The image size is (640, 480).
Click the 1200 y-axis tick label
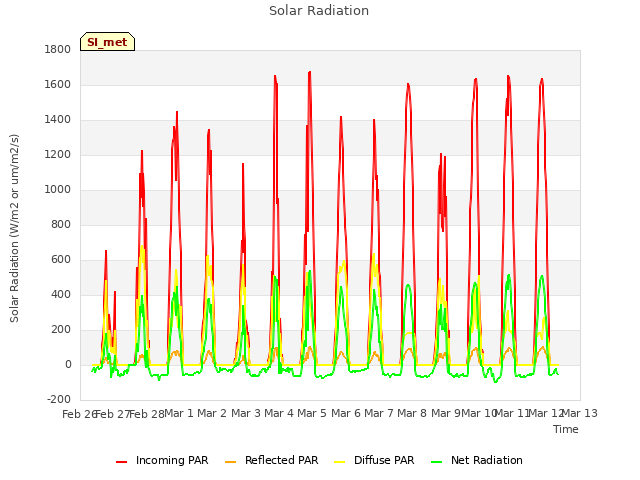[58, 155]
